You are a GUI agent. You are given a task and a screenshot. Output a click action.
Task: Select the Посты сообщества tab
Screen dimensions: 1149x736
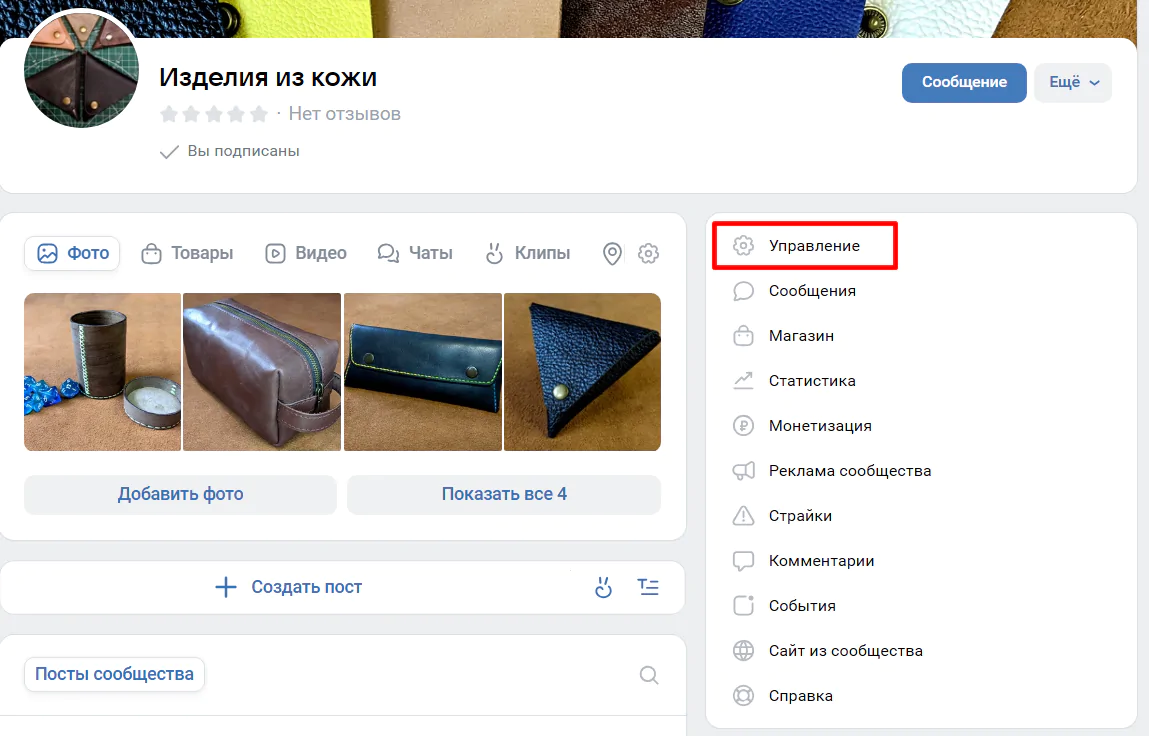pos(114,674)
